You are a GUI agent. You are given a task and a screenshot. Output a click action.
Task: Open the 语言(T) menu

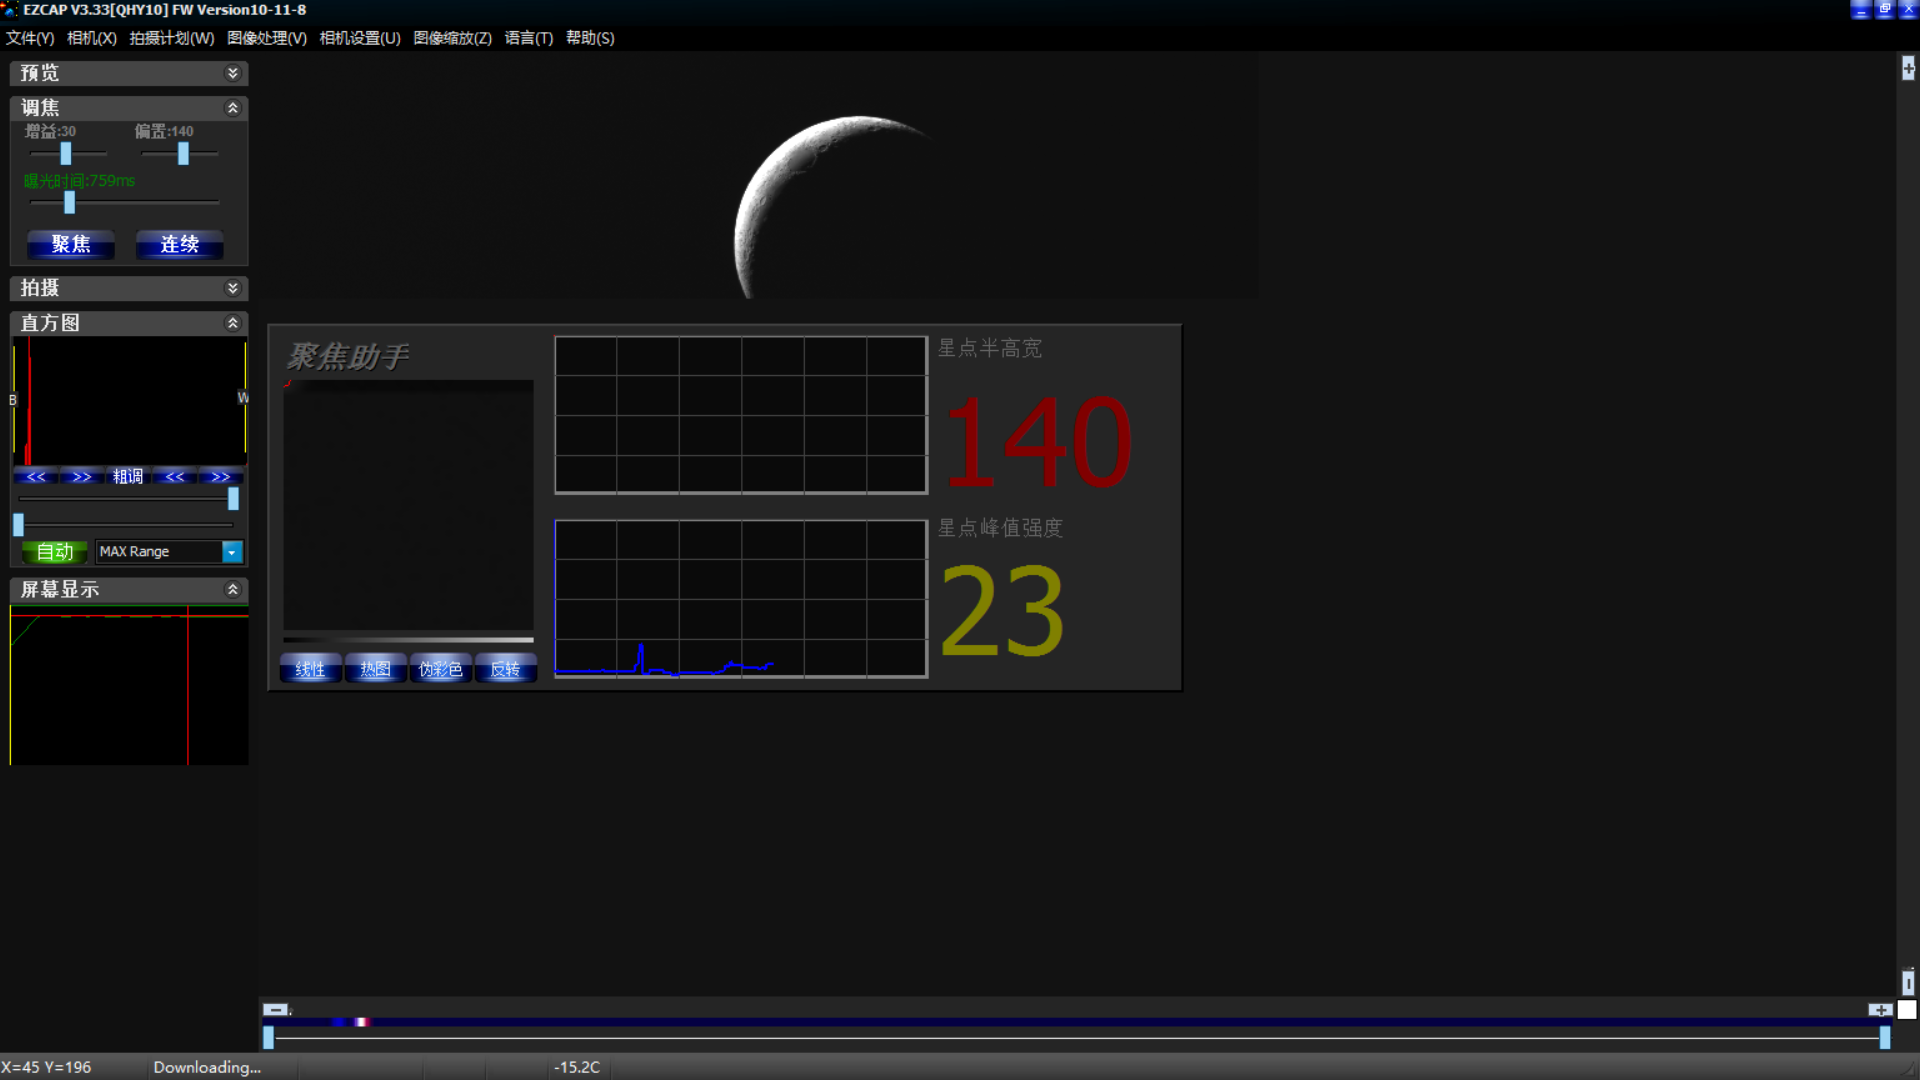pos(529,38)
